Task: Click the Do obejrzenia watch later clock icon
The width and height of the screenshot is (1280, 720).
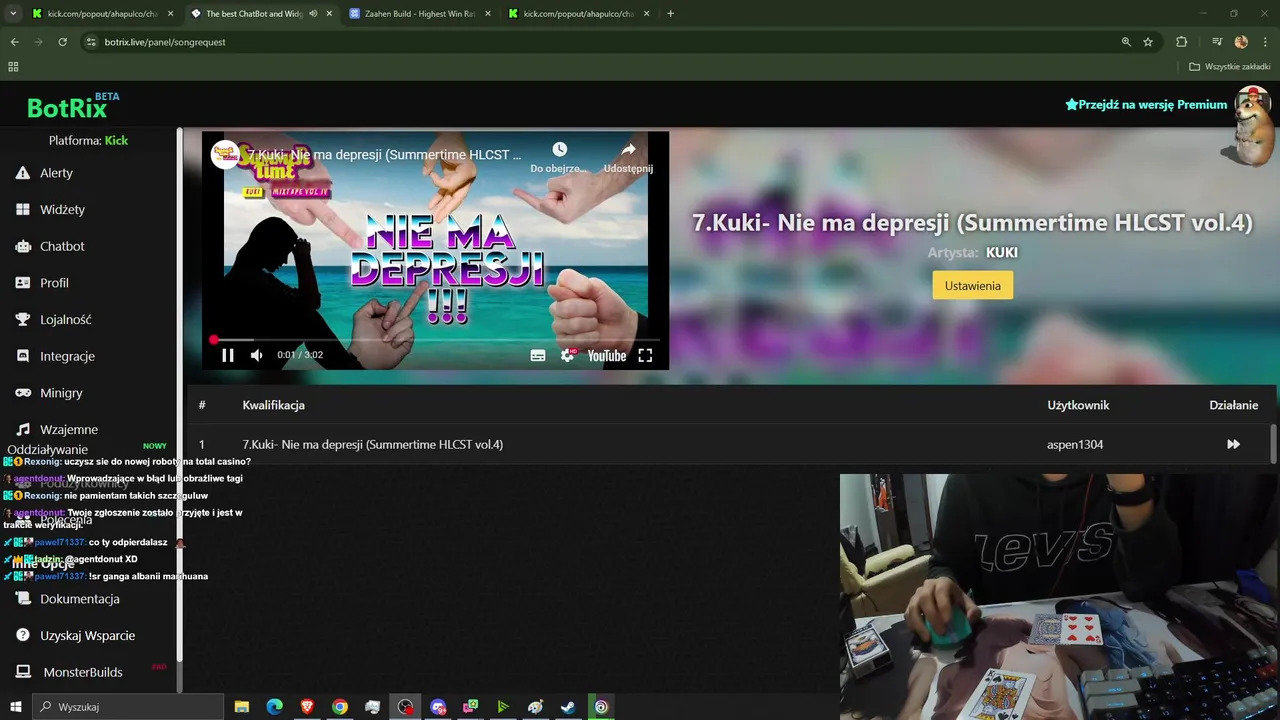Action: [559, 150]
